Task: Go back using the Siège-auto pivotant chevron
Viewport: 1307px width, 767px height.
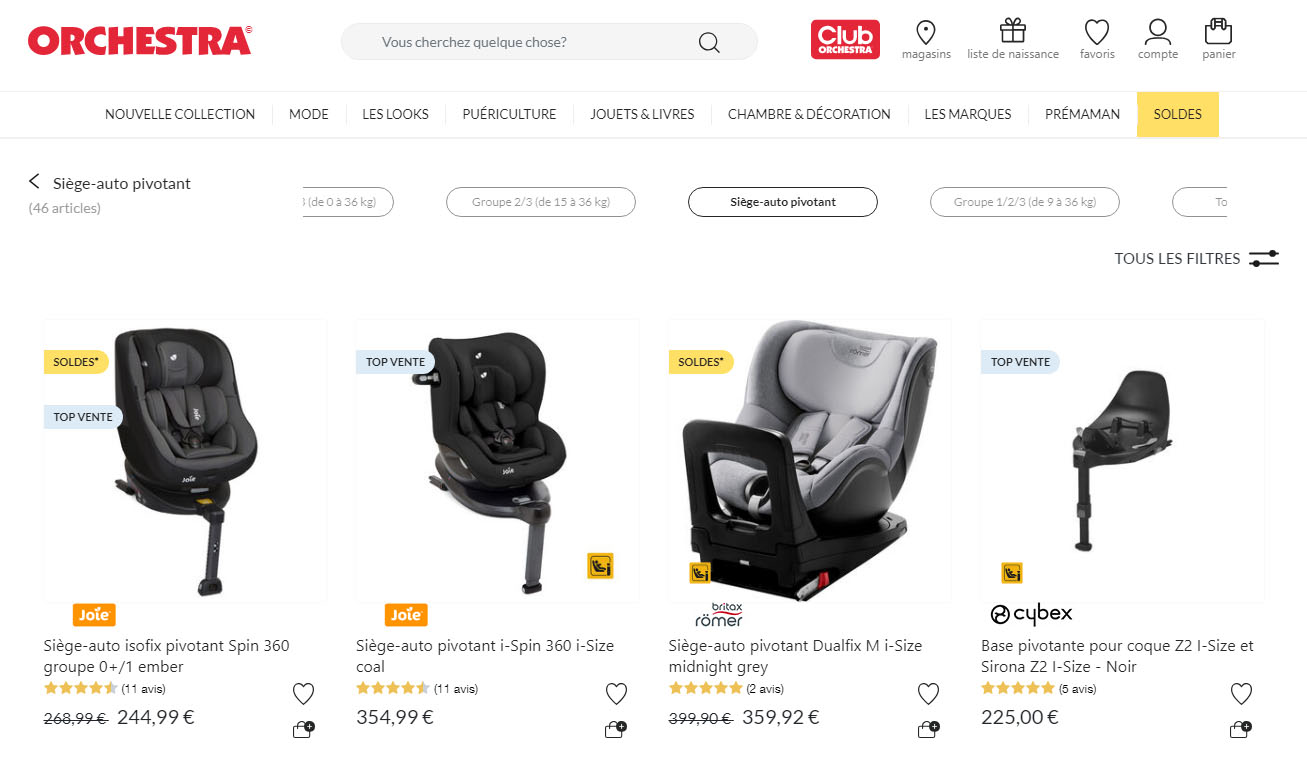Action: [34, 182]
